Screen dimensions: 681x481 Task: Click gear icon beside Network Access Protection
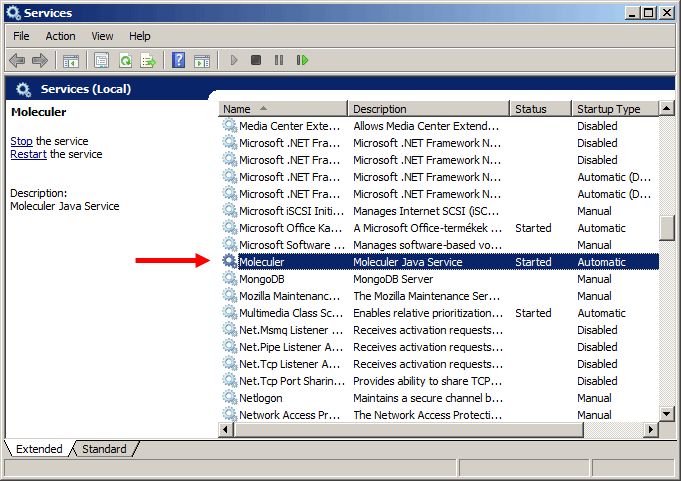pyautogui.click(x=230, y=414)
